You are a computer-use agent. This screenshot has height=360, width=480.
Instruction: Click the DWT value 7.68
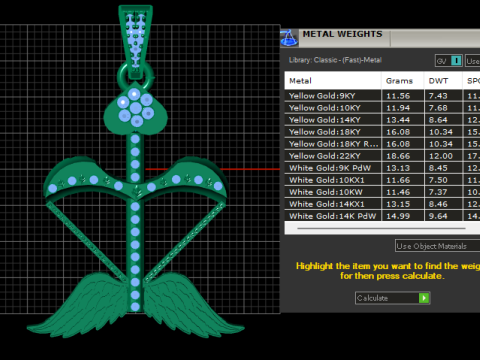click(438, 108)
